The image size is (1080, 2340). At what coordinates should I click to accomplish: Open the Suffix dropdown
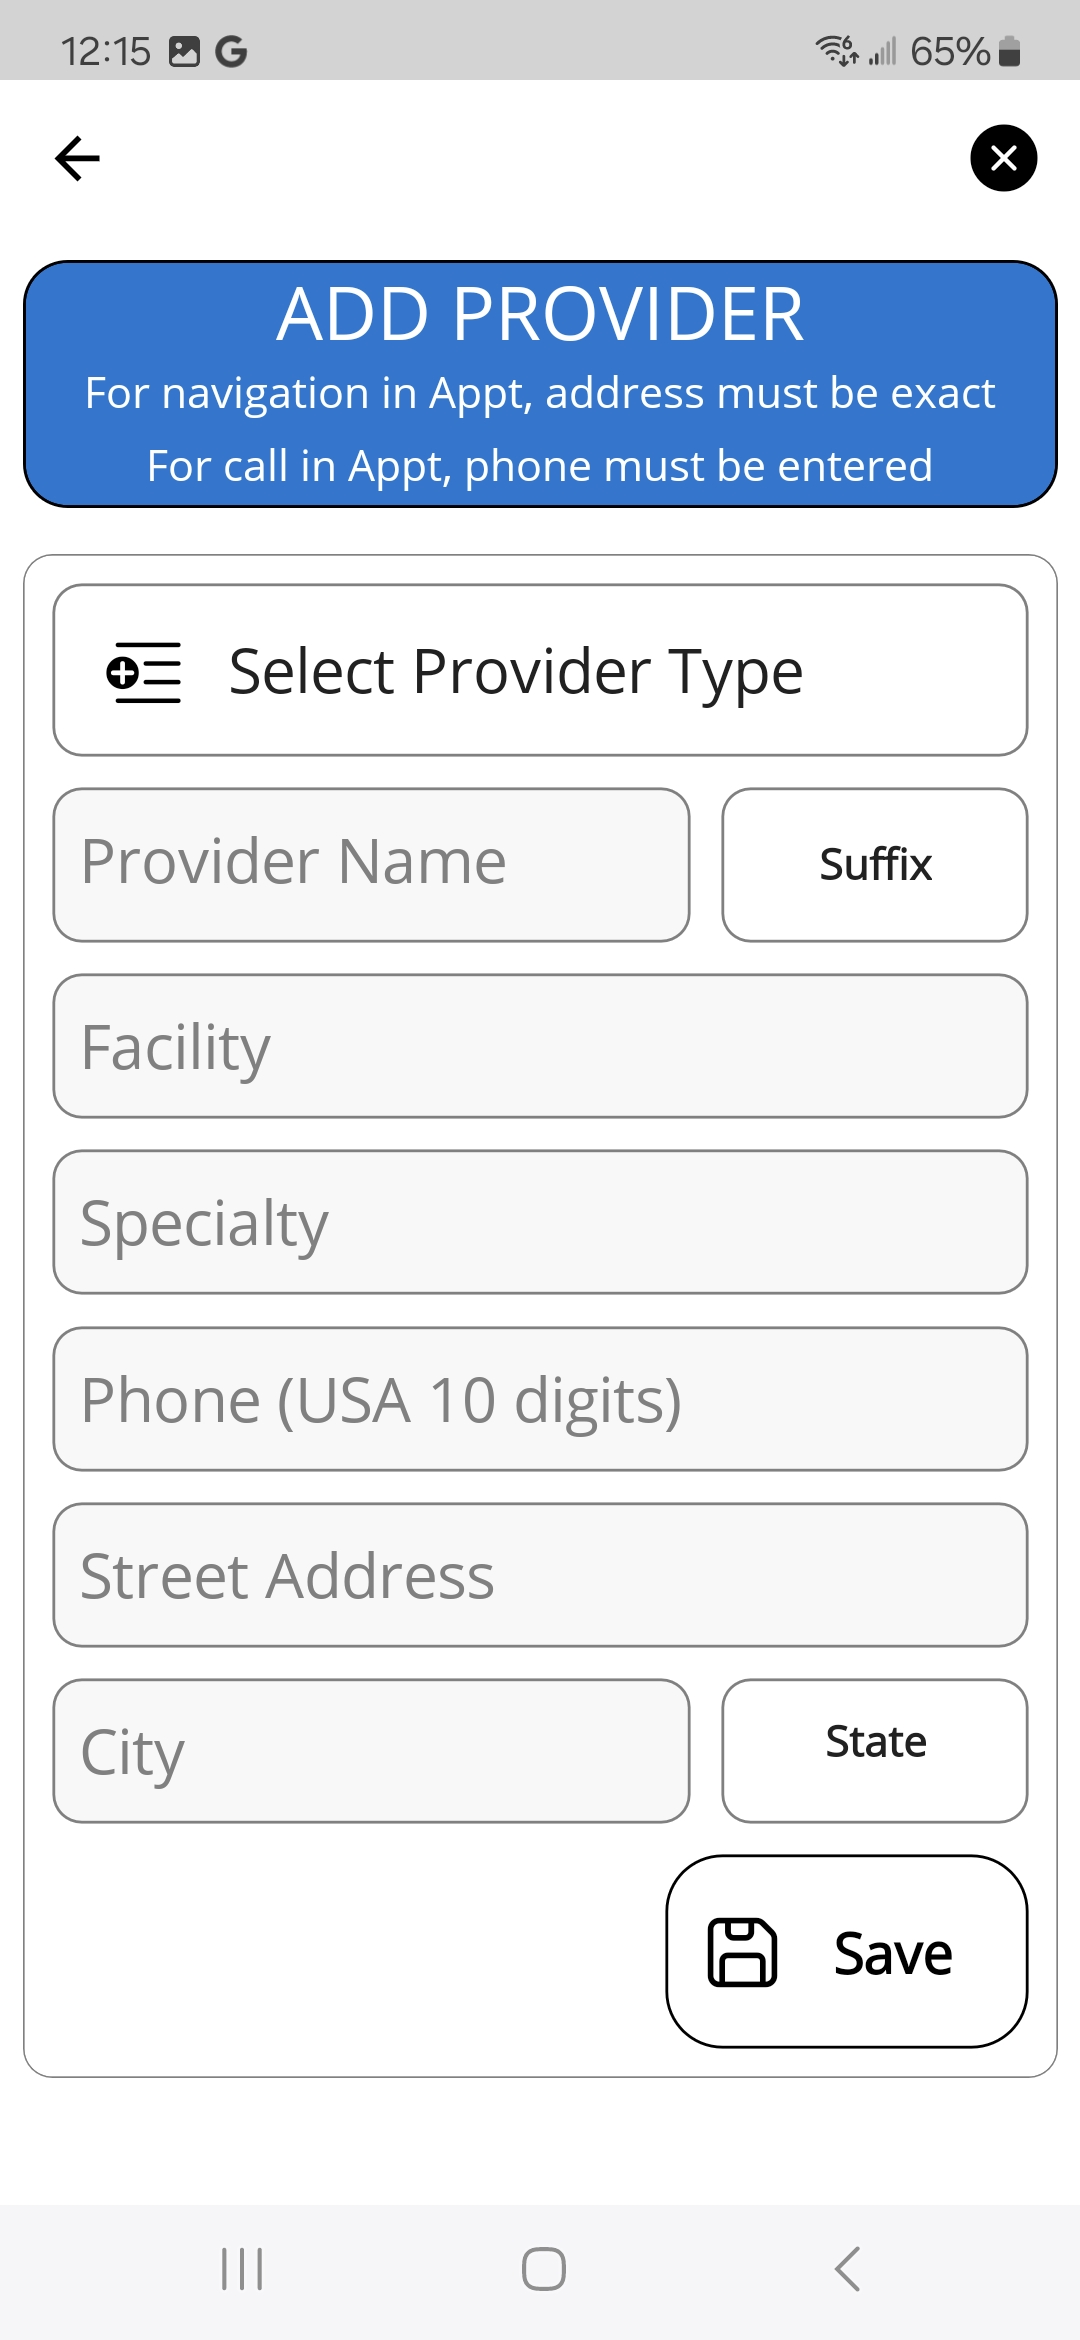tap(874, 865)
